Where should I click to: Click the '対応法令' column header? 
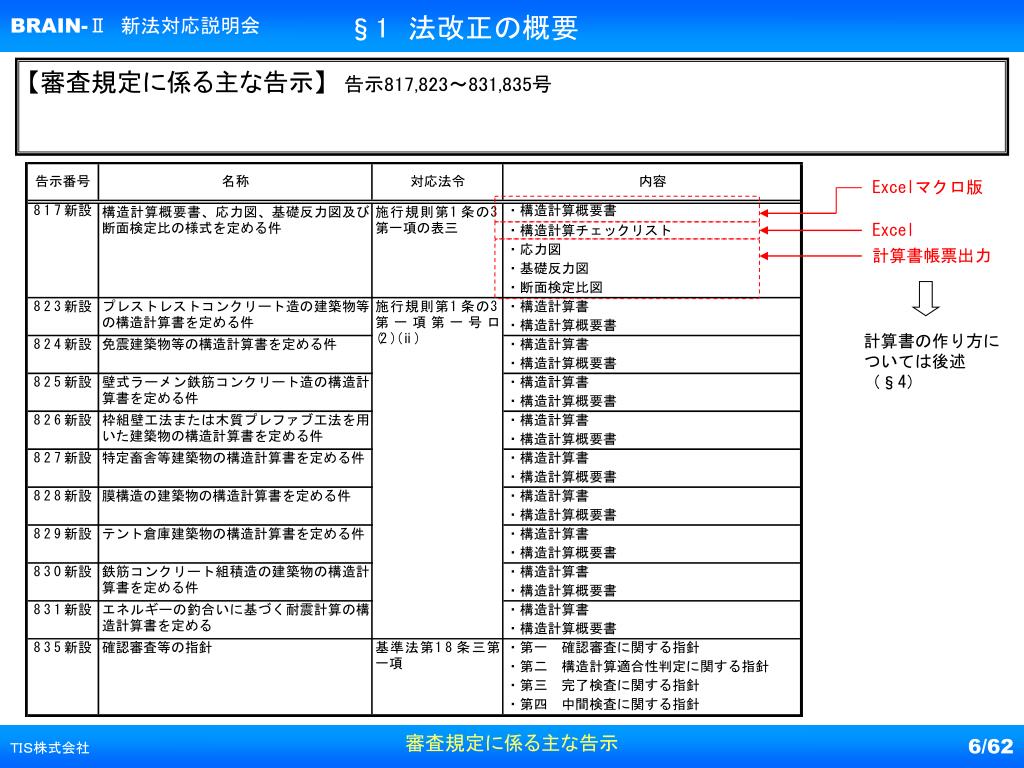point(438,182)
